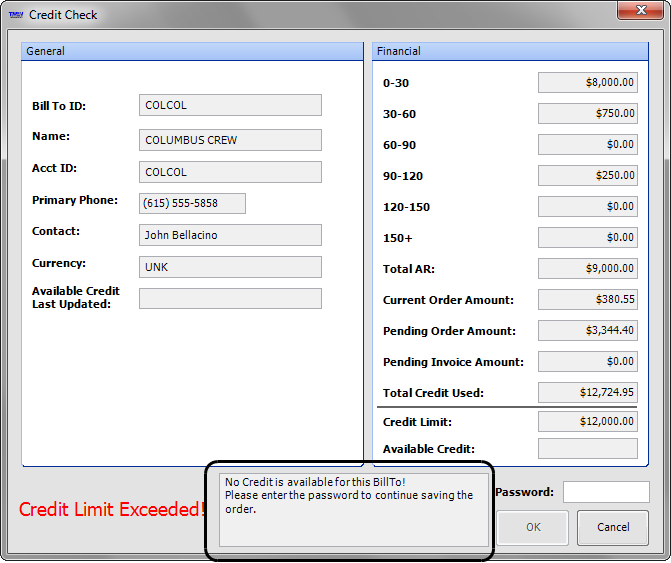Select the 30-60 amount $750.00
This screenshot has width=671, height=563.
coord(588,113)
